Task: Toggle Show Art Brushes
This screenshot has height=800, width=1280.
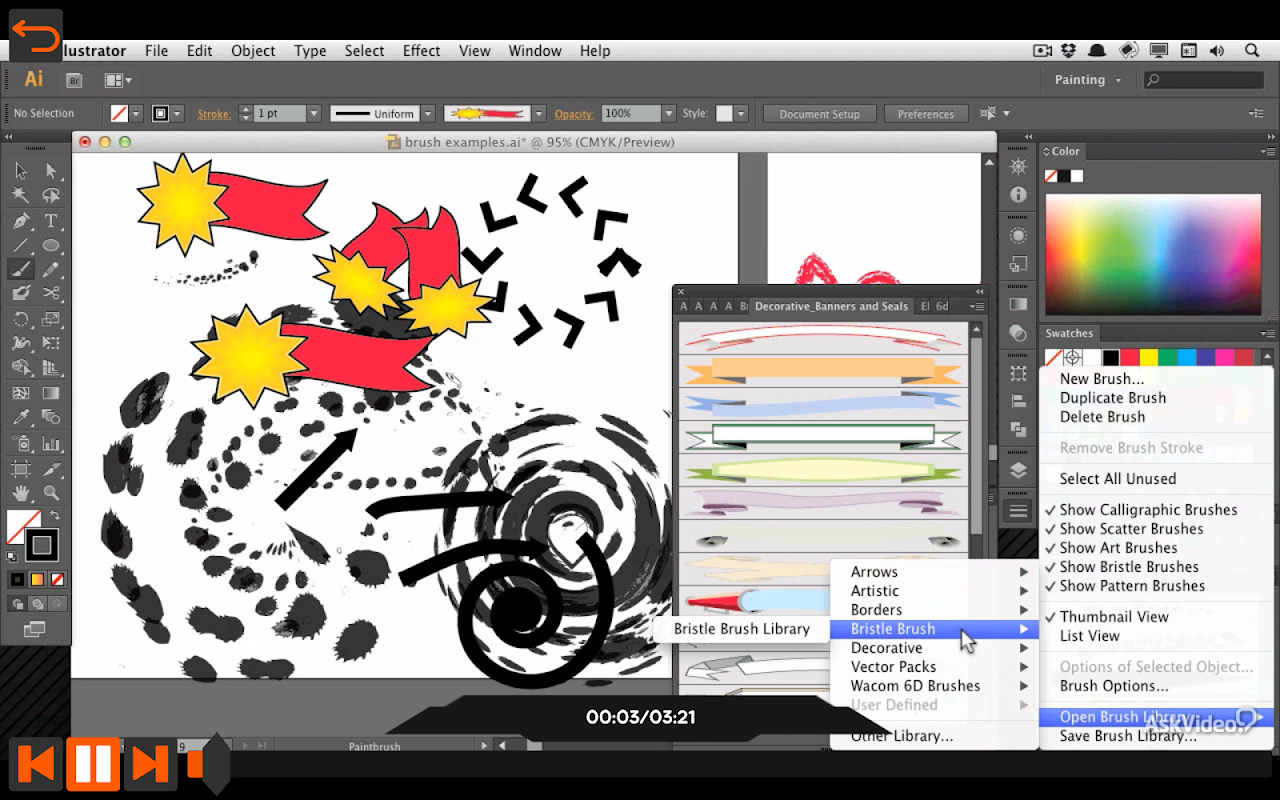Action: [1118, 548]
